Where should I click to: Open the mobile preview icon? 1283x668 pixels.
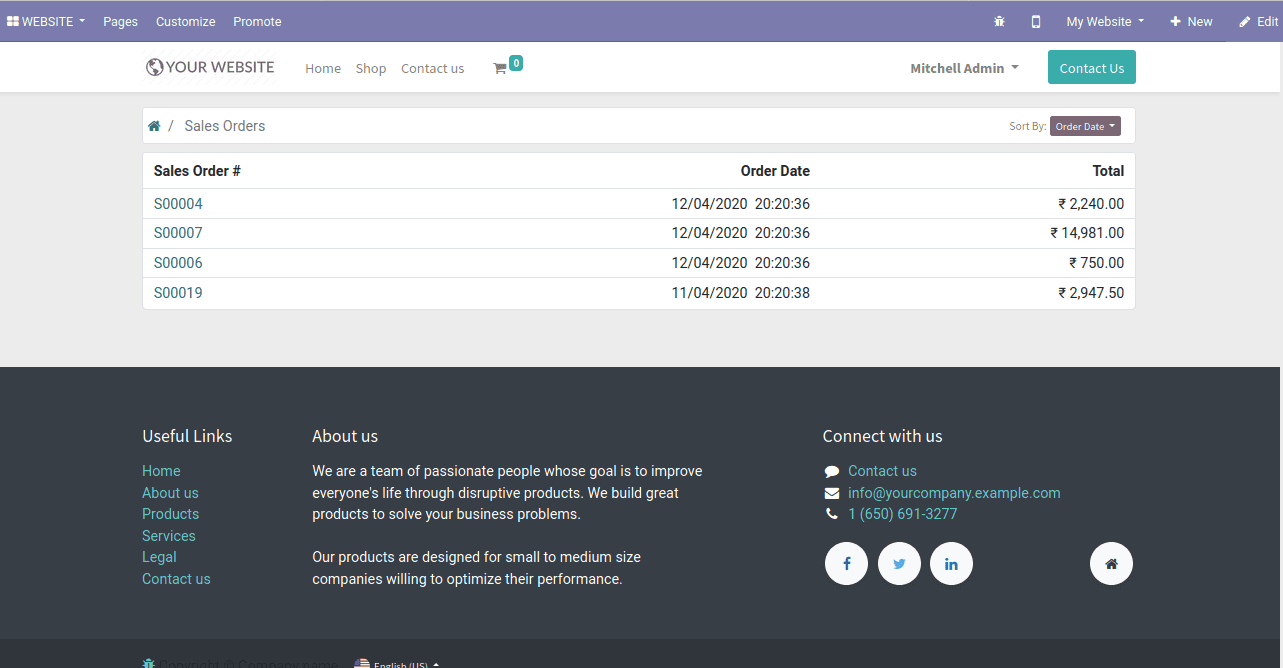(x=1035, y=21)
